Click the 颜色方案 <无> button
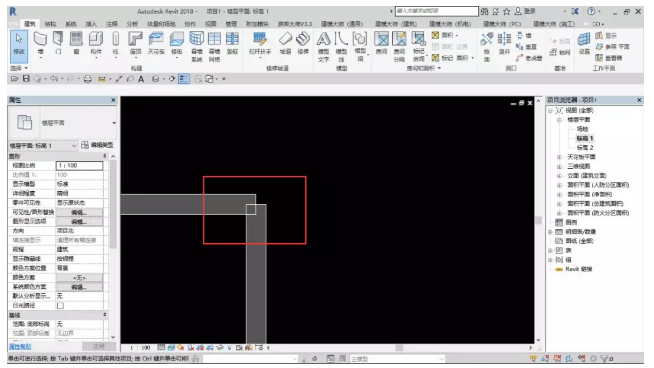Viewport: 654px width, 368px height. tap(79, 277)
